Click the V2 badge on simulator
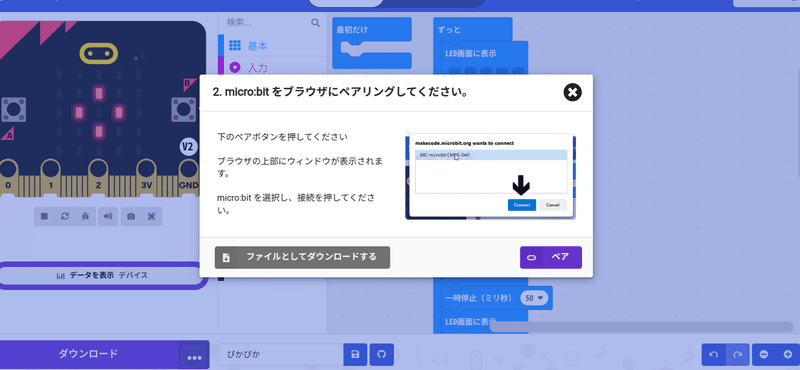Viewport: 800px width, 370px height. tap(188, 147)
